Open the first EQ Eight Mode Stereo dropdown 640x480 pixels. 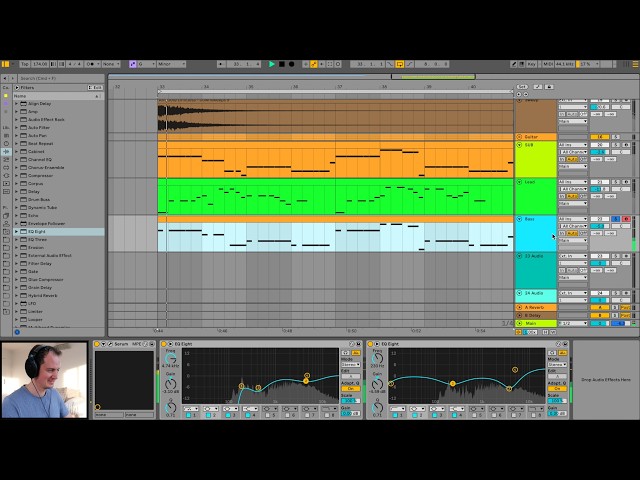[x=351, y=364]
